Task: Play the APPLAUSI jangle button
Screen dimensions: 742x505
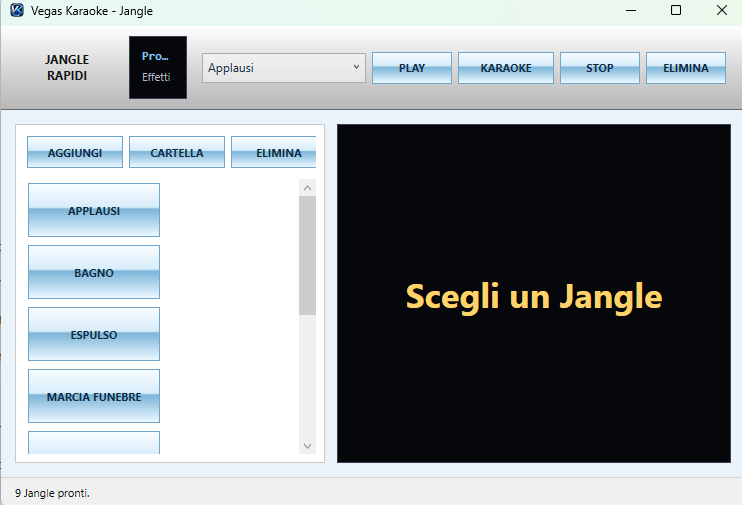Action: click(x=94, y=210)
